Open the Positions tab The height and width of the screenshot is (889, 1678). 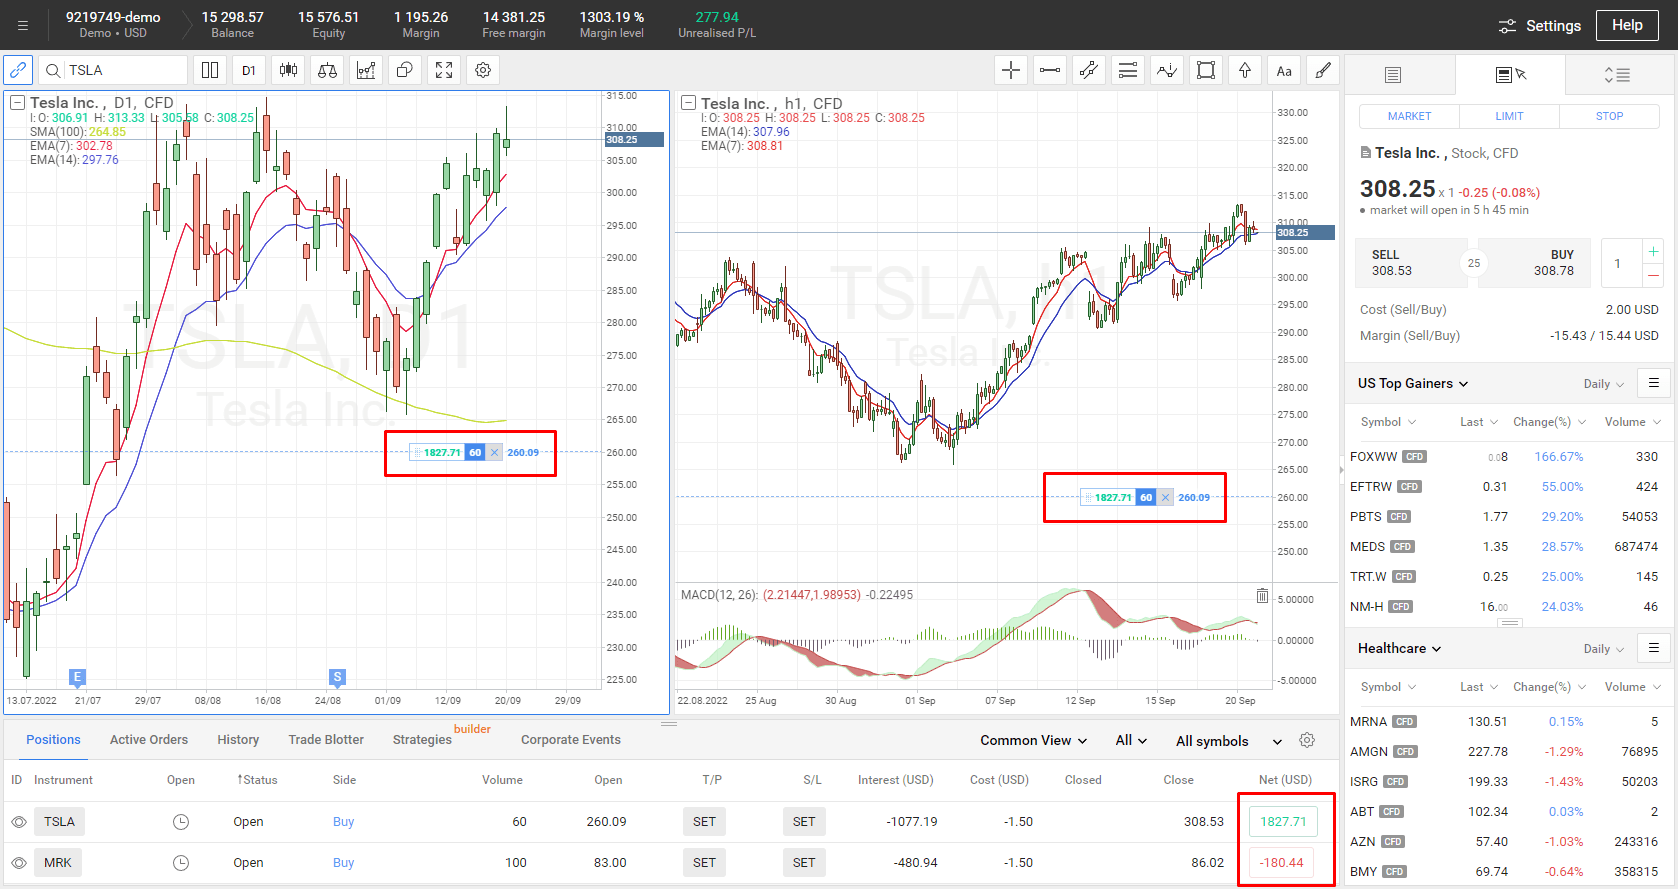(x=53, y=740)
